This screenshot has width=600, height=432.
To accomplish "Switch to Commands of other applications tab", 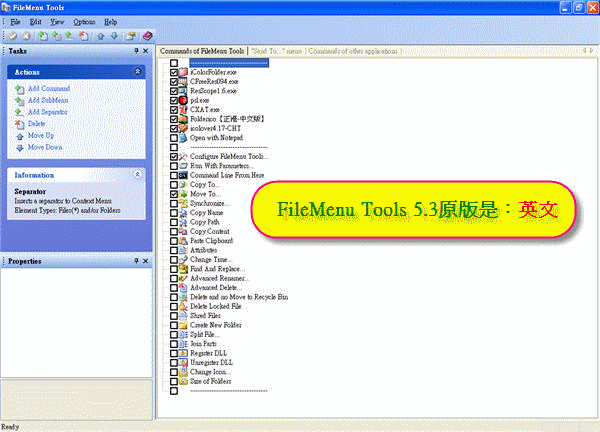I will coord(355,50).
